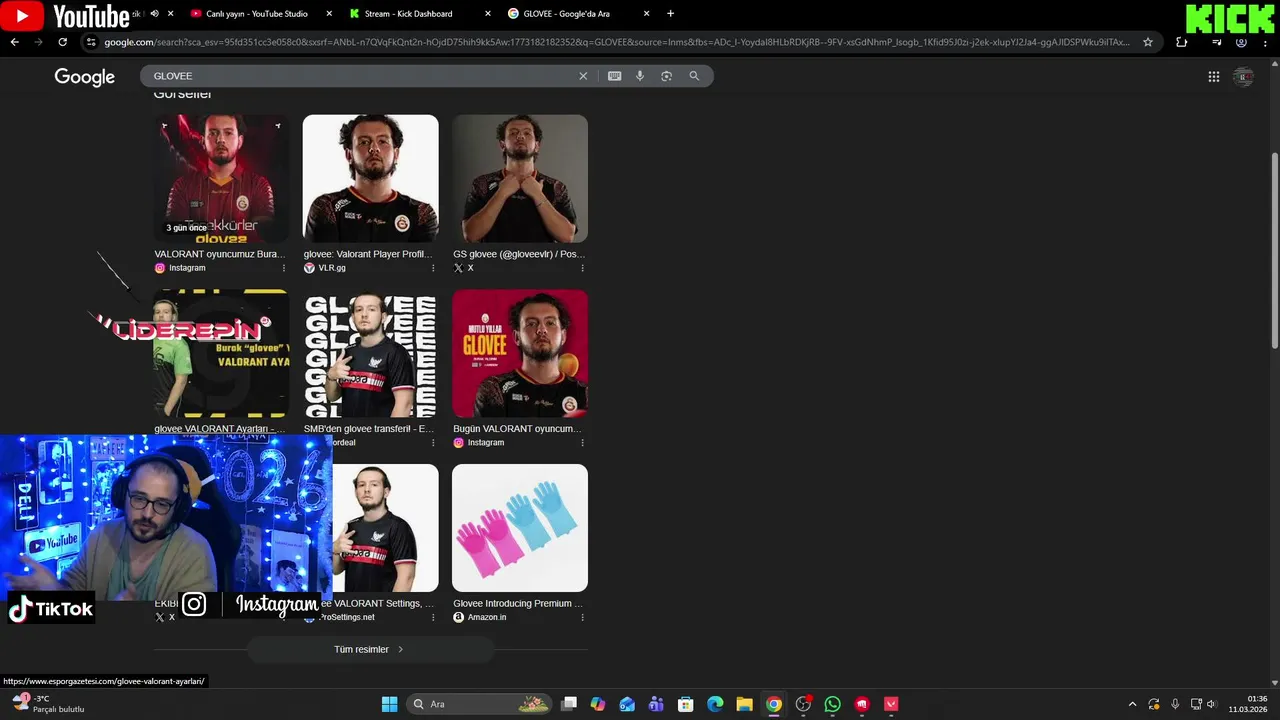1280x720 pixels.
Task: Open the Valorant icon on the taskbar
Action: click(x=891, y=704)
